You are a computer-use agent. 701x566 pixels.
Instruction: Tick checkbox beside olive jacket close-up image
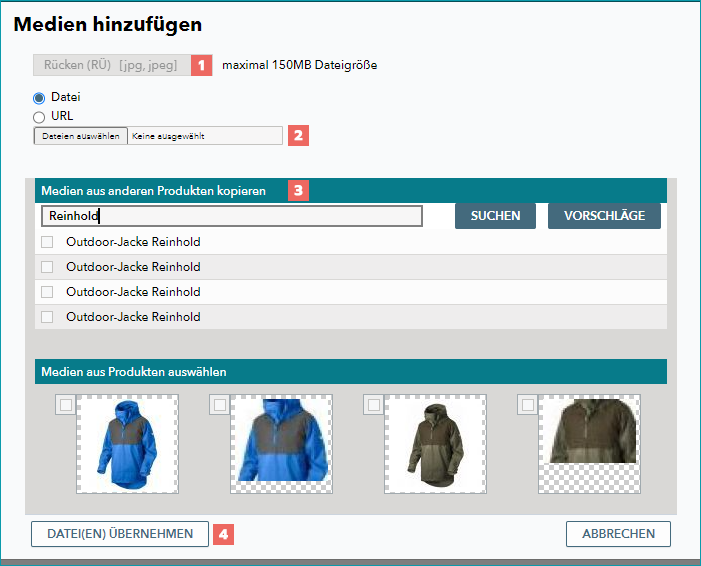coord(528,405)
